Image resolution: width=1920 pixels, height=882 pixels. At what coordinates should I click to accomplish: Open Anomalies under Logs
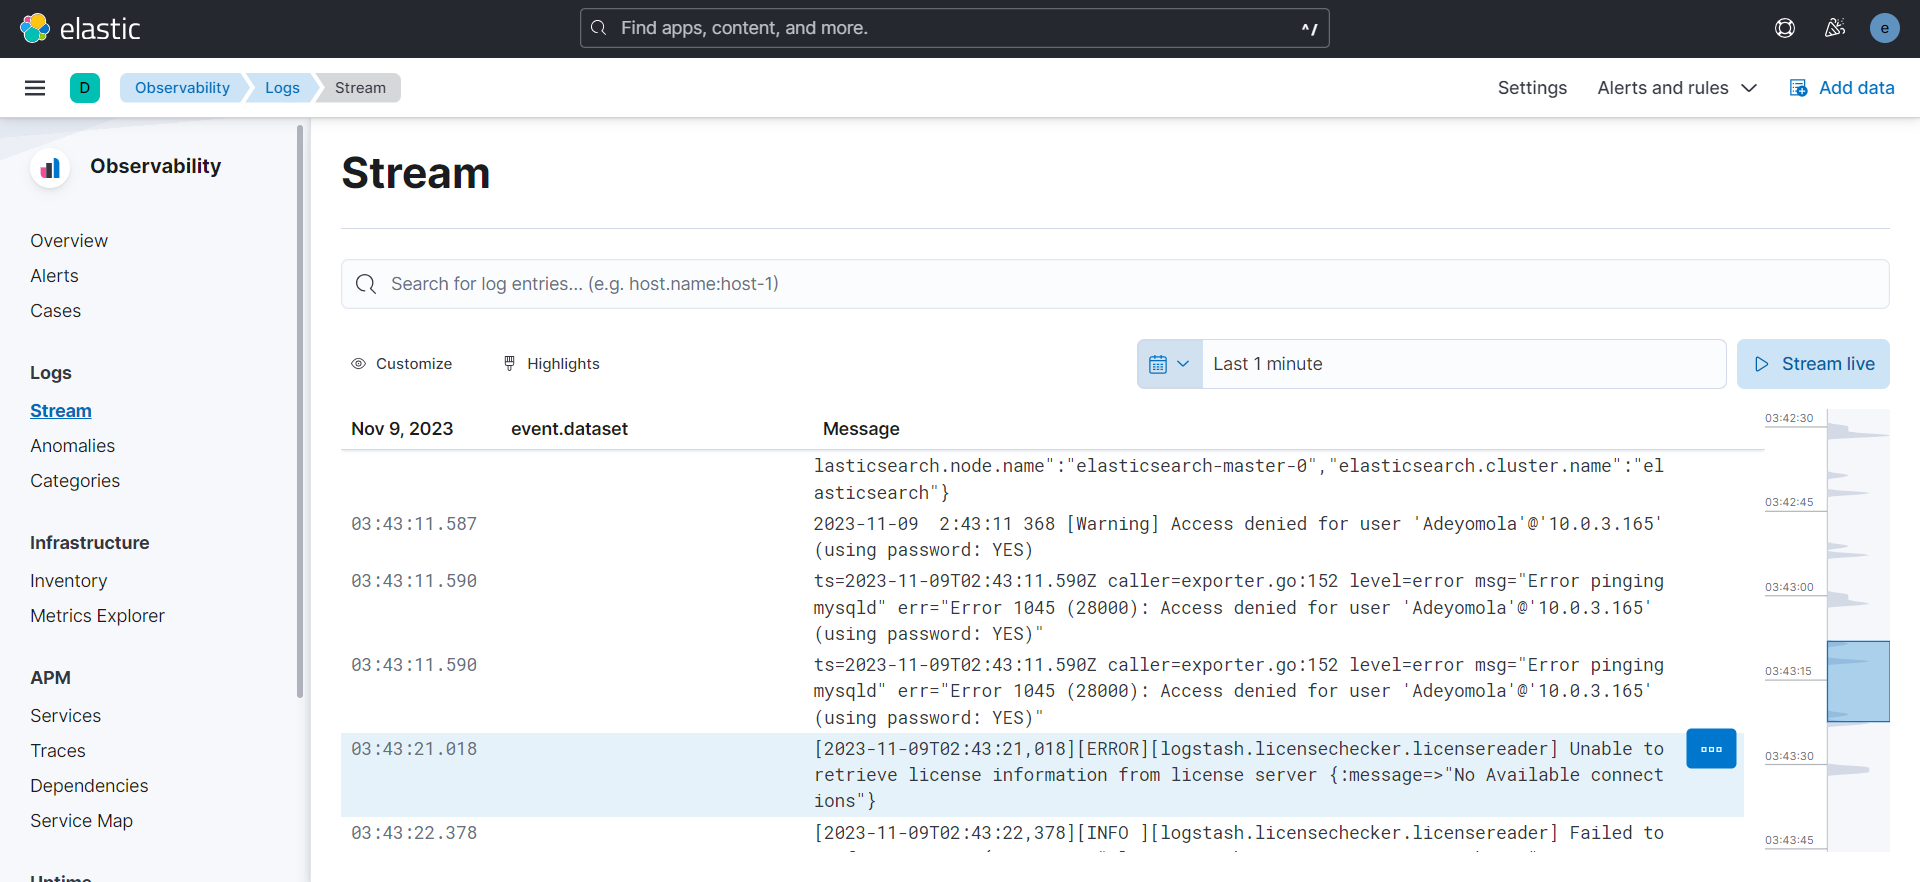click(x=72, y=446)
